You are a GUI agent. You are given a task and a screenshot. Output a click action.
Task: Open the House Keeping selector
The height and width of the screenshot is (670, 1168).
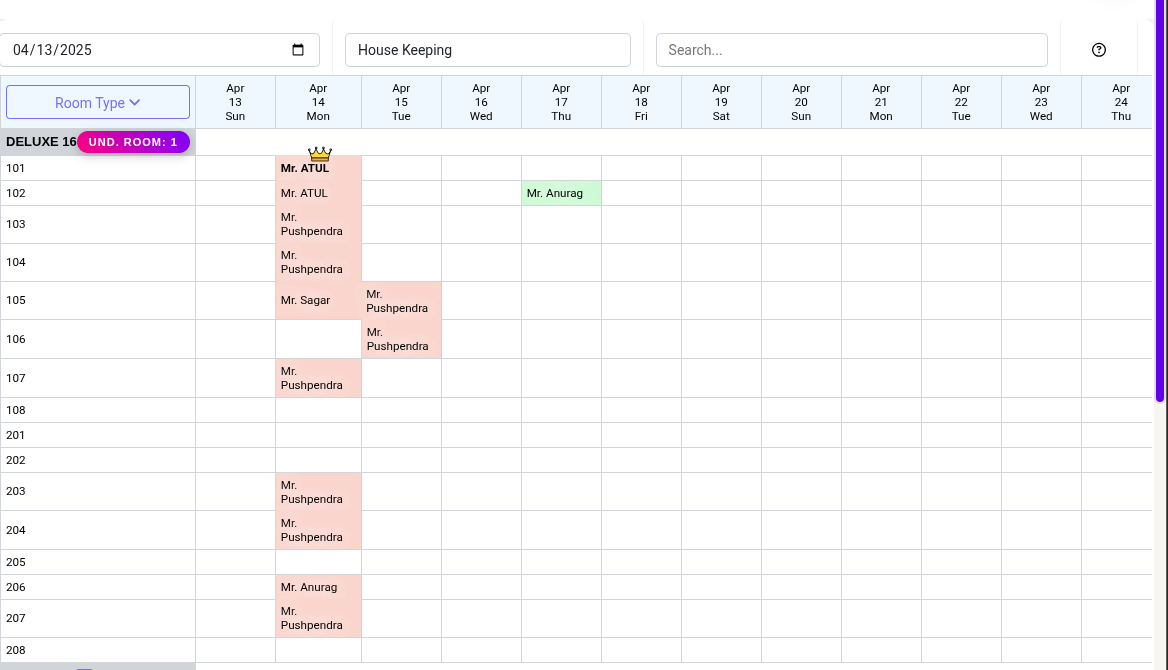point(487,49)
